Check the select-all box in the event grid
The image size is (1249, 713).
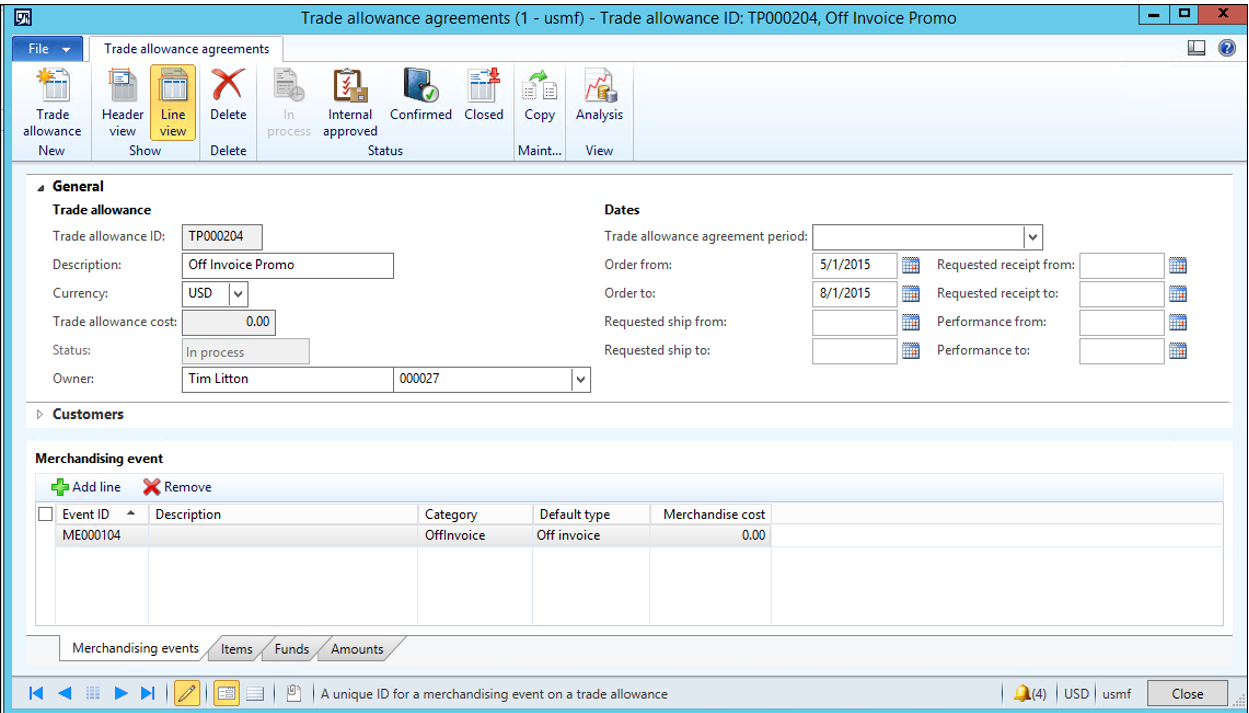point(44,514)
